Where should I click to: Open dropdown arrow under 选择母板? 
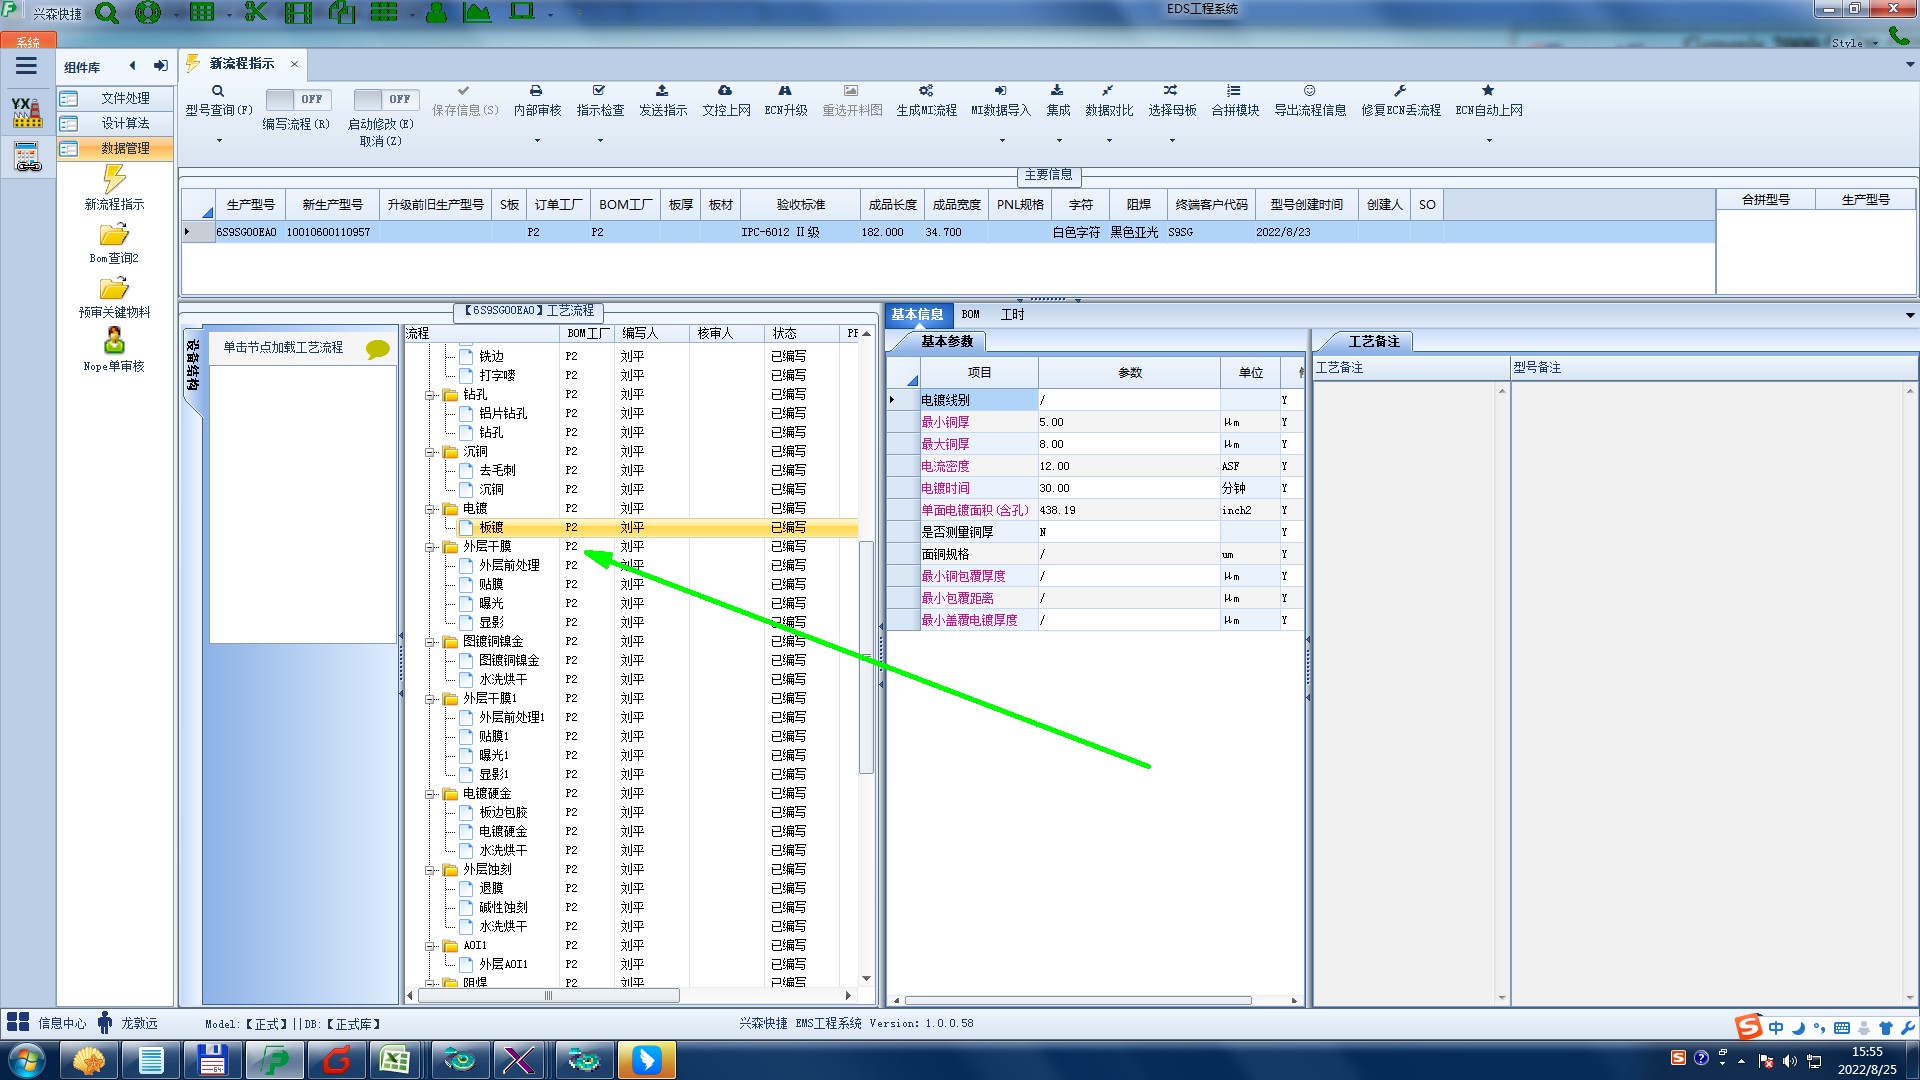[1172, 140]
